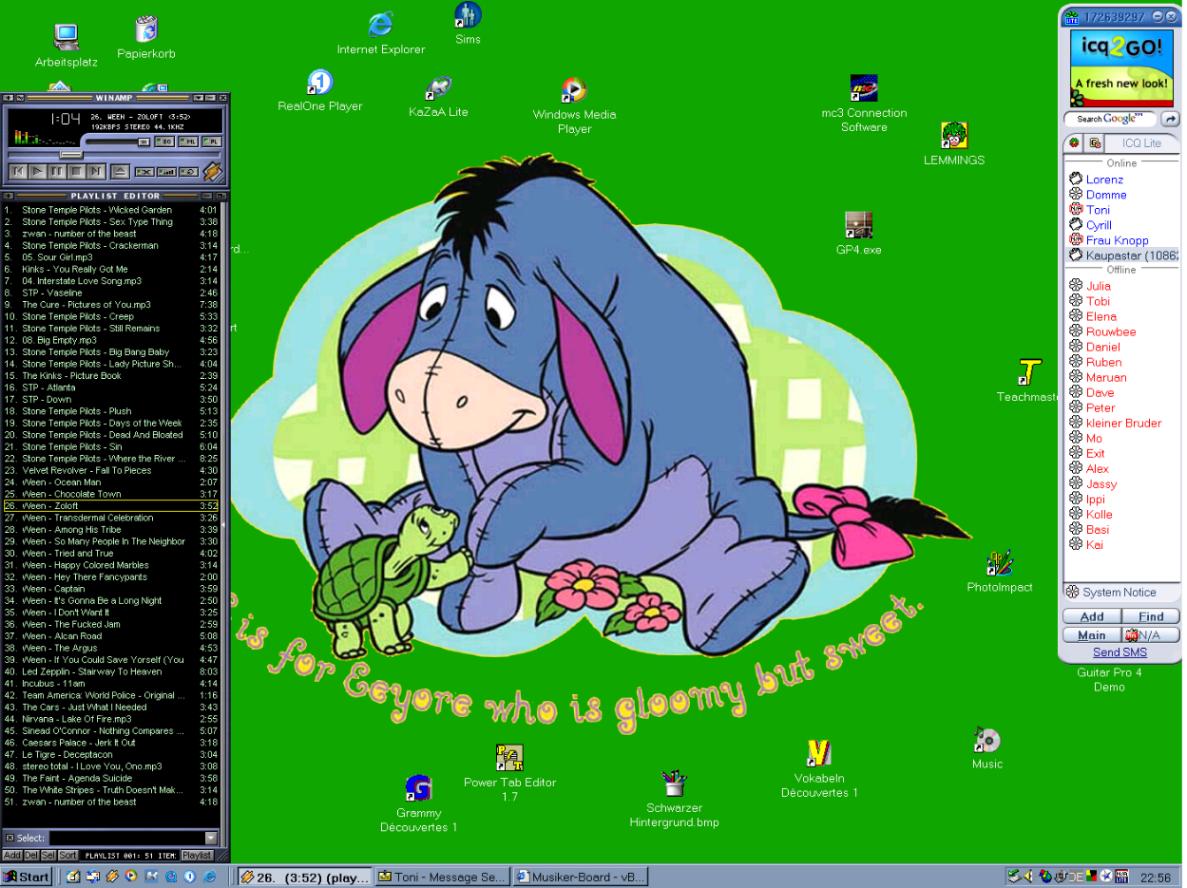
Task: Toggle the Winamp repeat button
Action: 188,172
